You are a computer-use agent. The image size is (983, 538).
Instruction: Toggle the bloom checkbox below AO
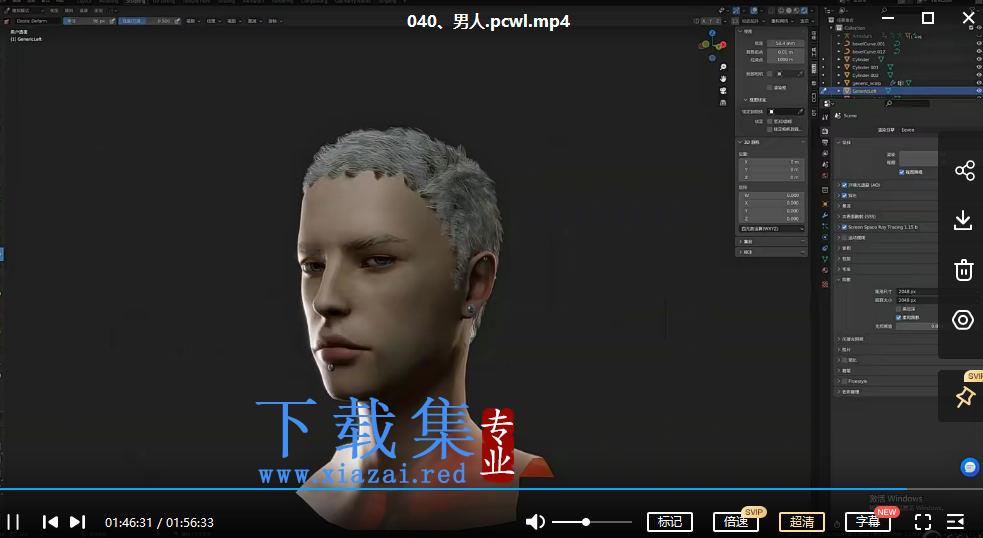click(844, 196)
